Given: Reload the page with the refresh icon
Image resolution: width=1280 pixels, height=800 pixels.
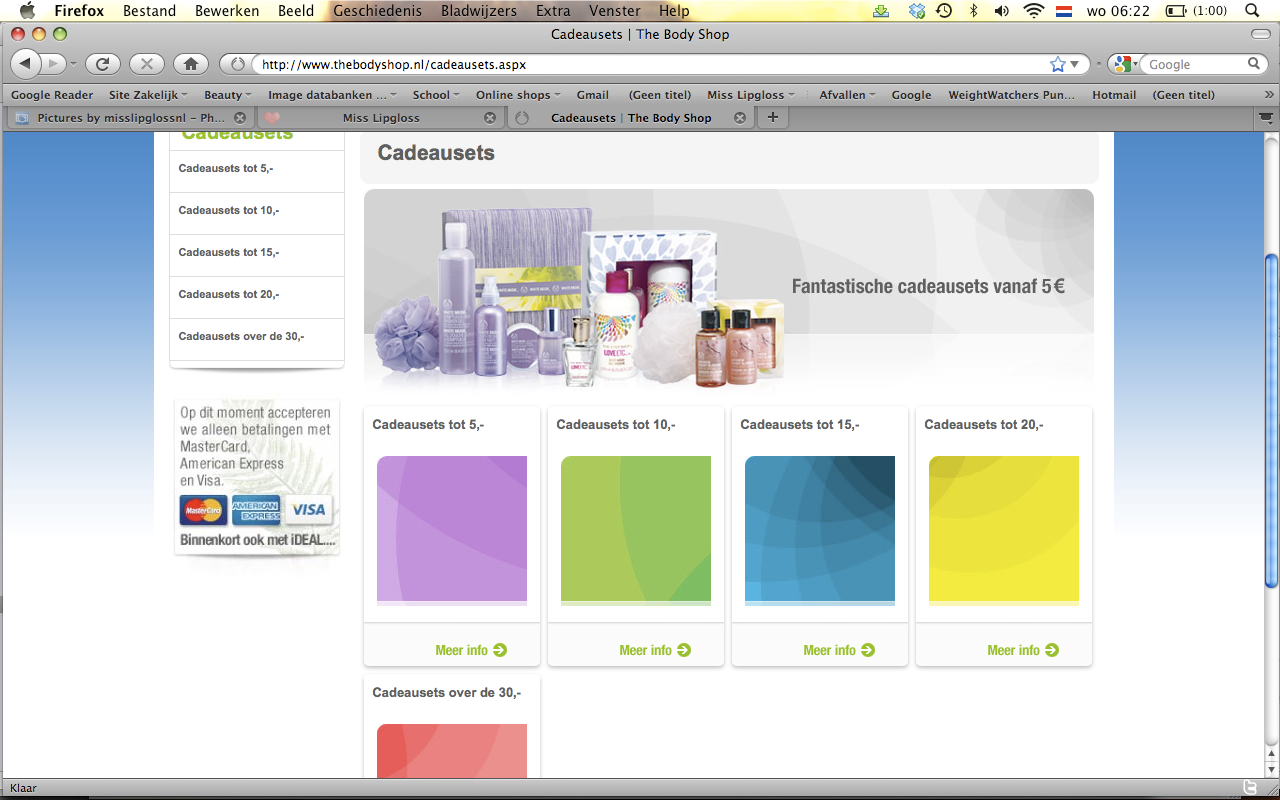Looking at the screenshot, I should [x=102, y=64].
